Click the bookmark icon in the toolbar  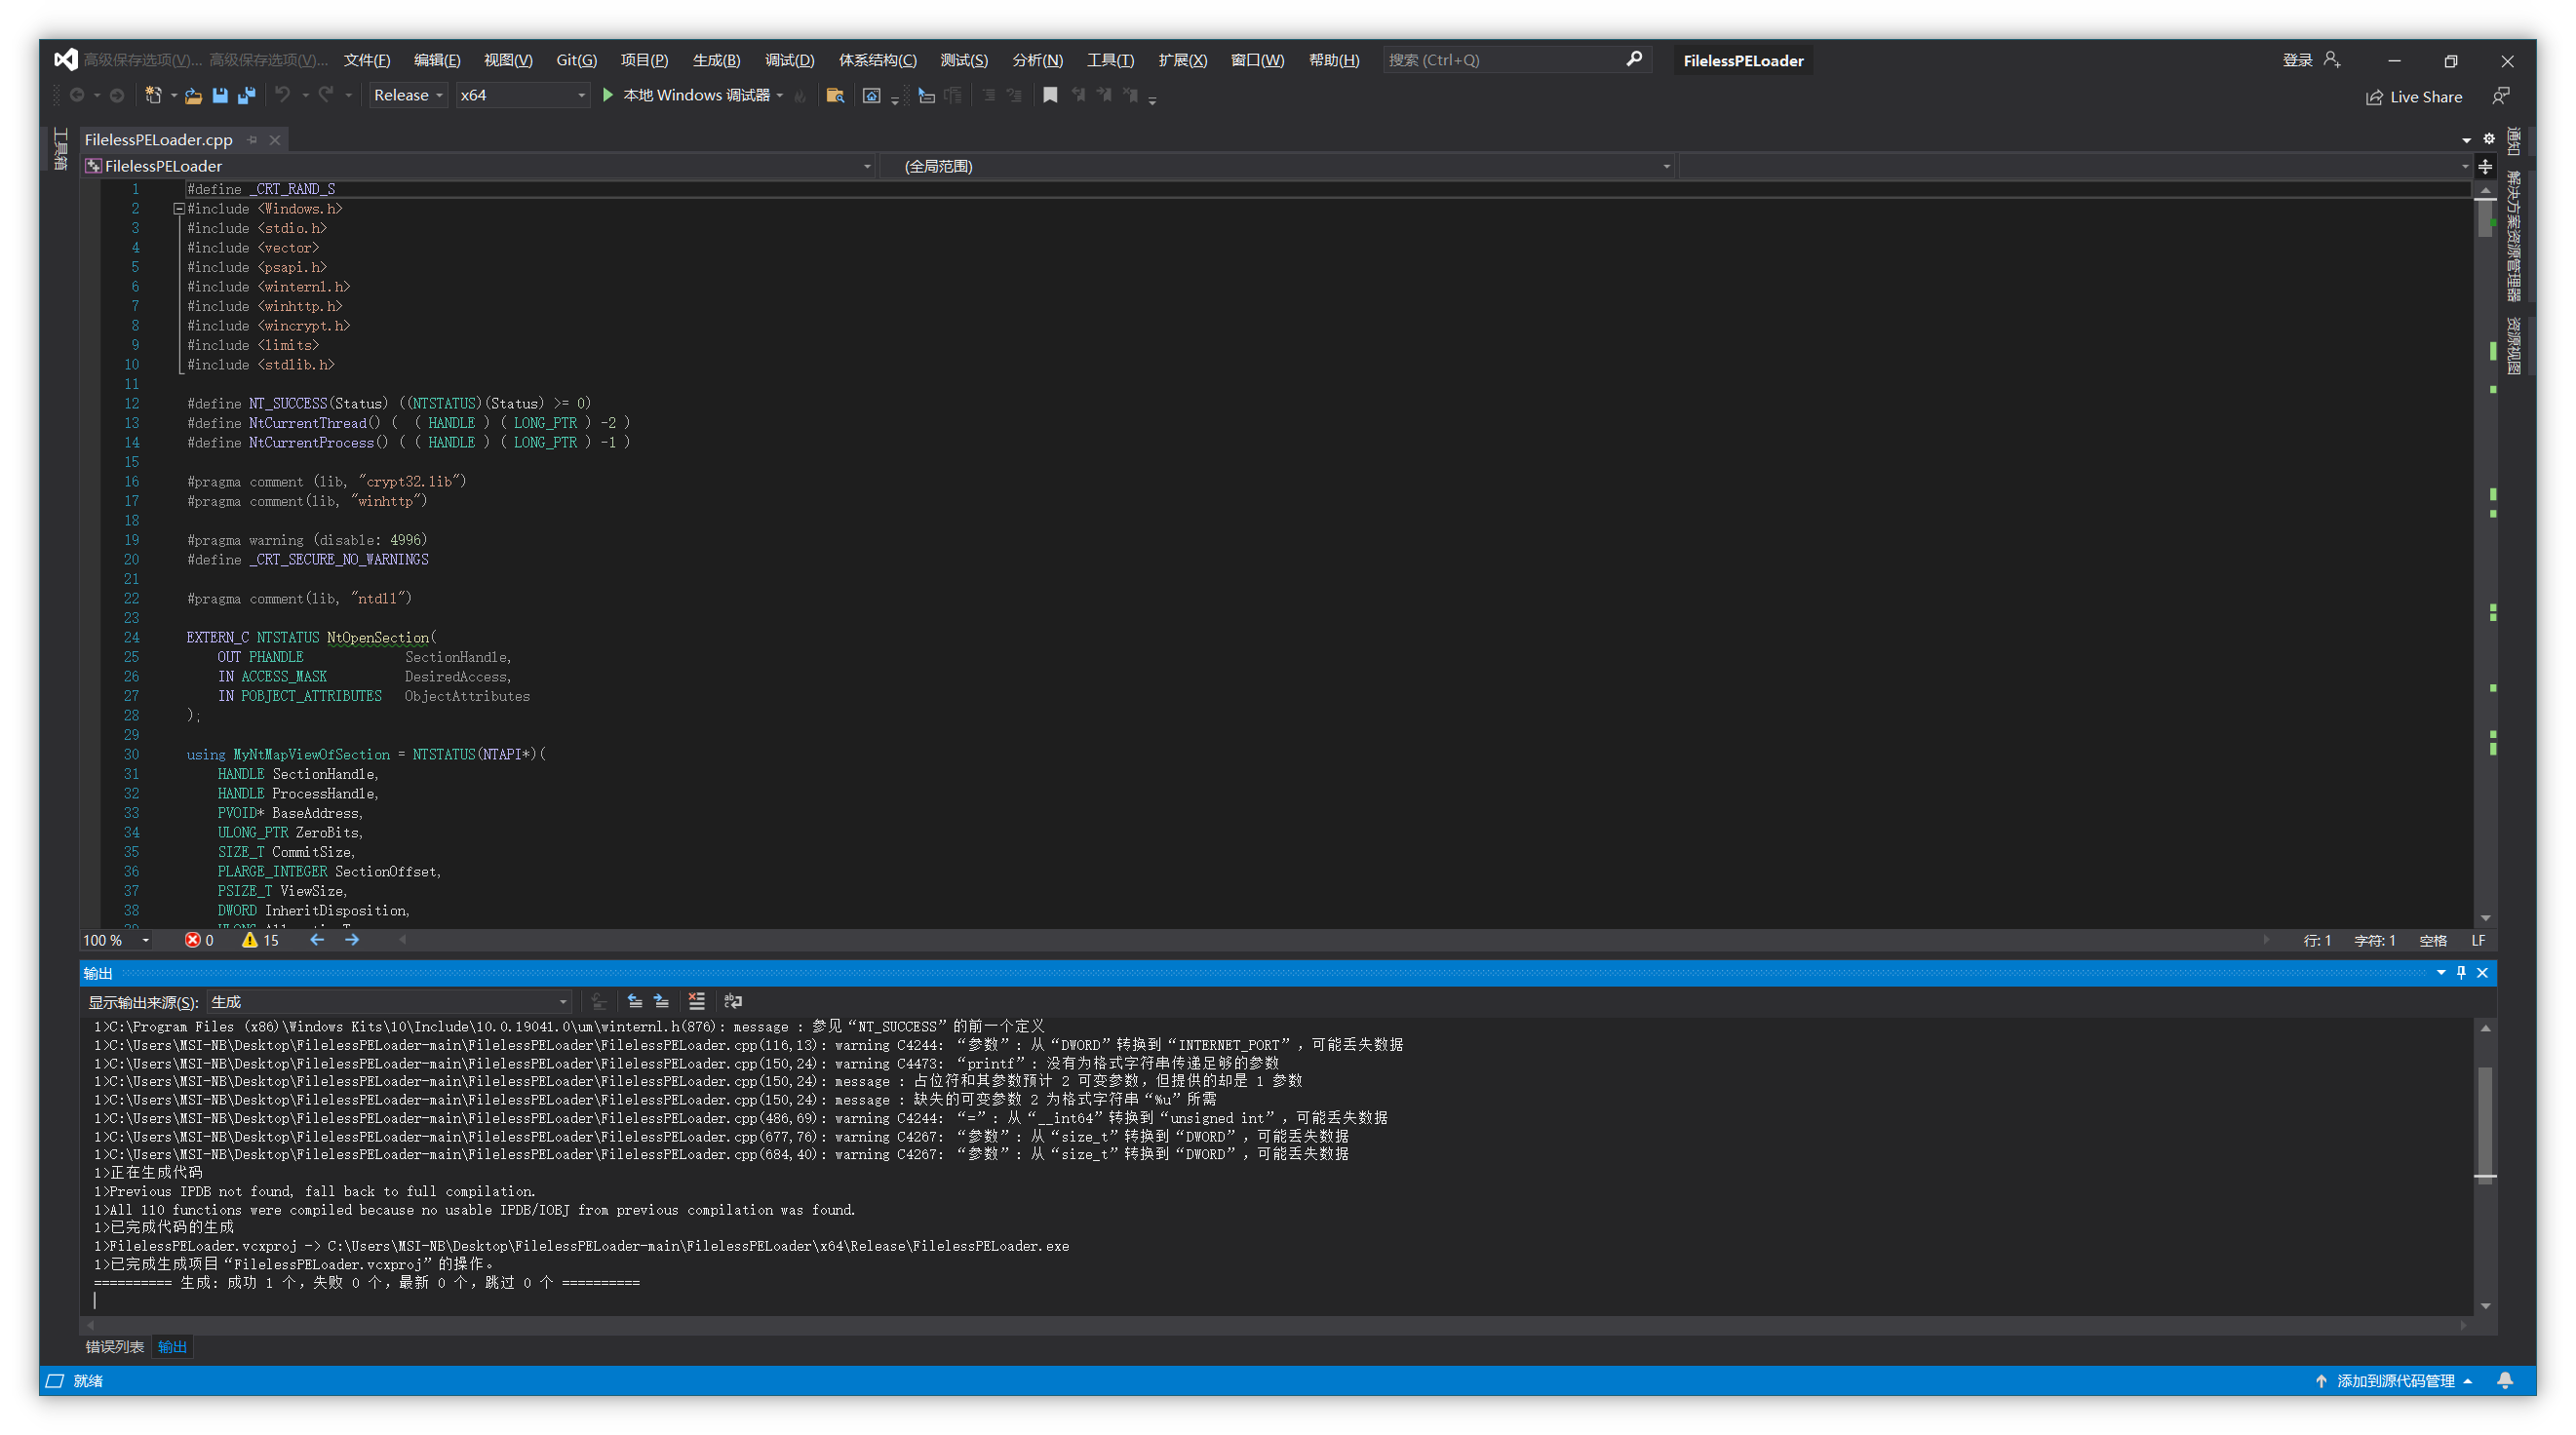(x=1050, y=95)
